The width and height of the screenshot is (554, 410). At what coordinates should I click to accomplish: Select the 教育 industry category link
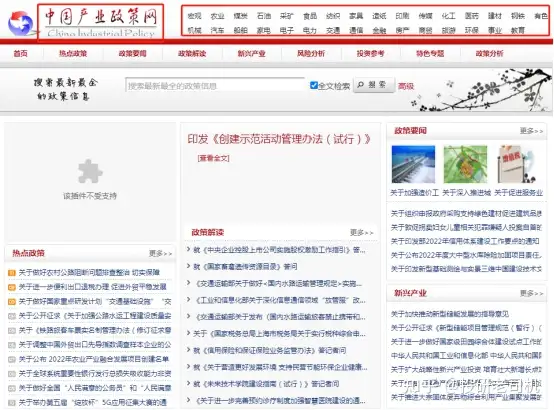tap(518, 30)
